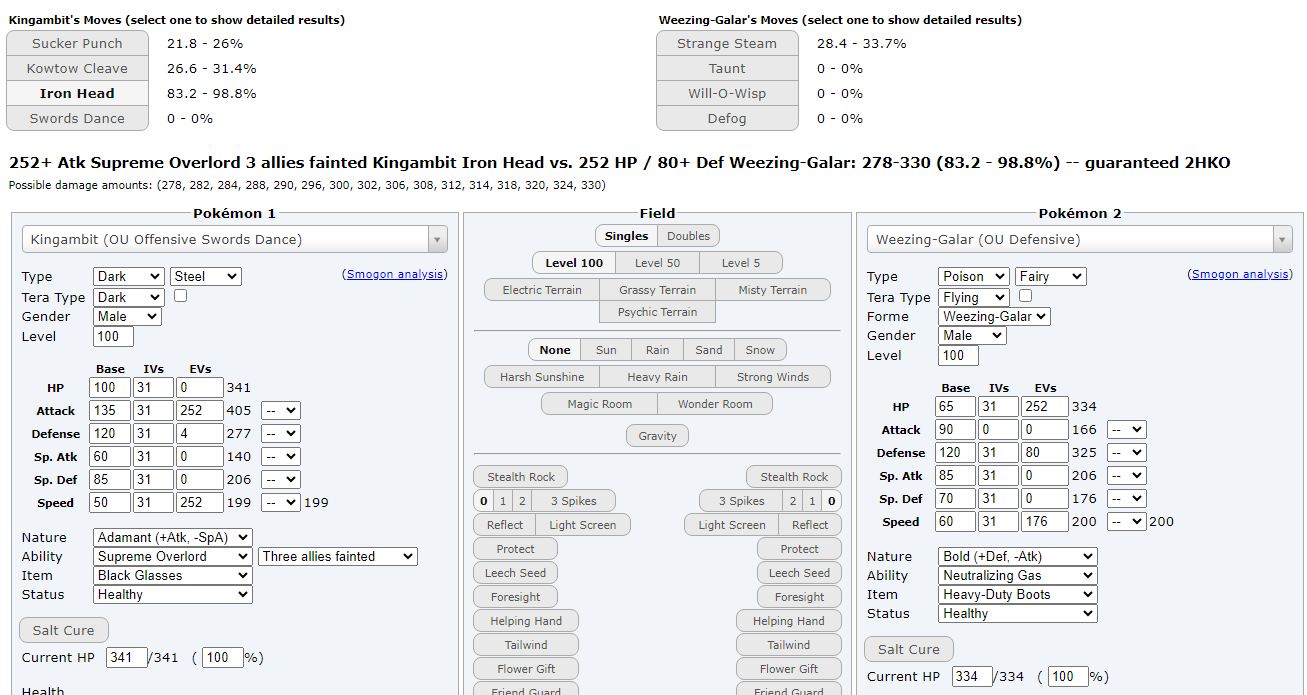Tick Weezing-Galar's Tera Type checkbox
This screenshot has height=695, width=1307.
(x=1025, y=296)
